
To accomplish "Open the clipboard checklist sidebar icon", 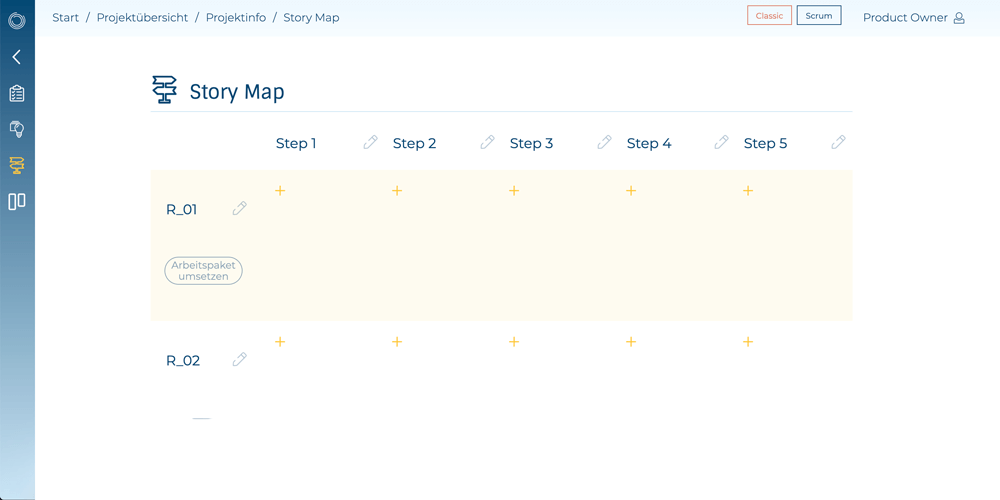I will click(16, 94).
